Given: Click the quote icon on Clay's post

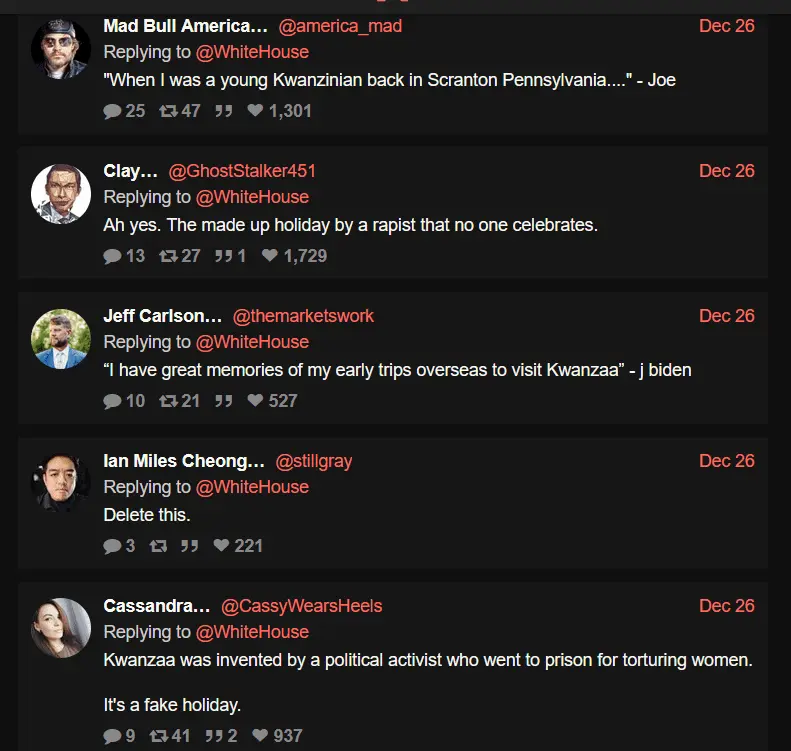Looking at the screenshot, I should tap(223, 256).
